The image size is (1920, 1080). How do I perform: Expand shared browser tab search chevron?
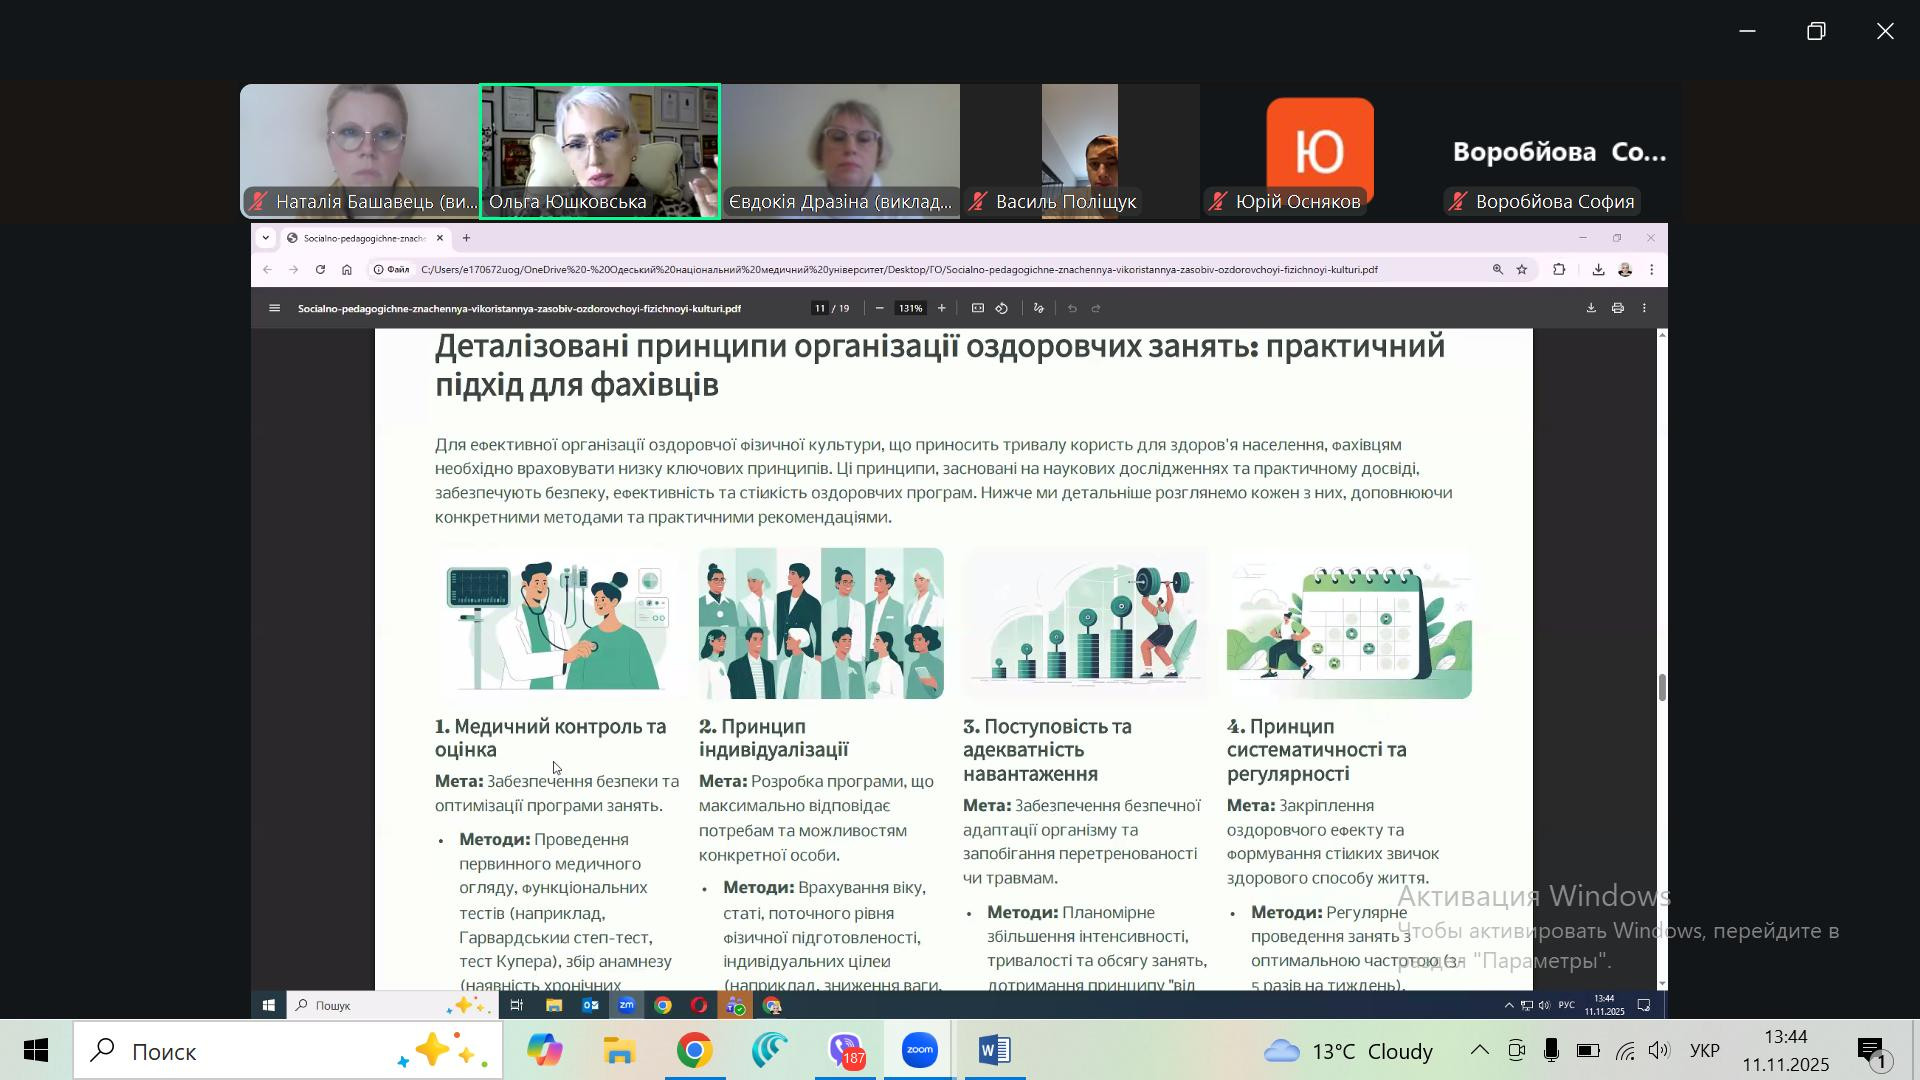(x=265, y=238)
